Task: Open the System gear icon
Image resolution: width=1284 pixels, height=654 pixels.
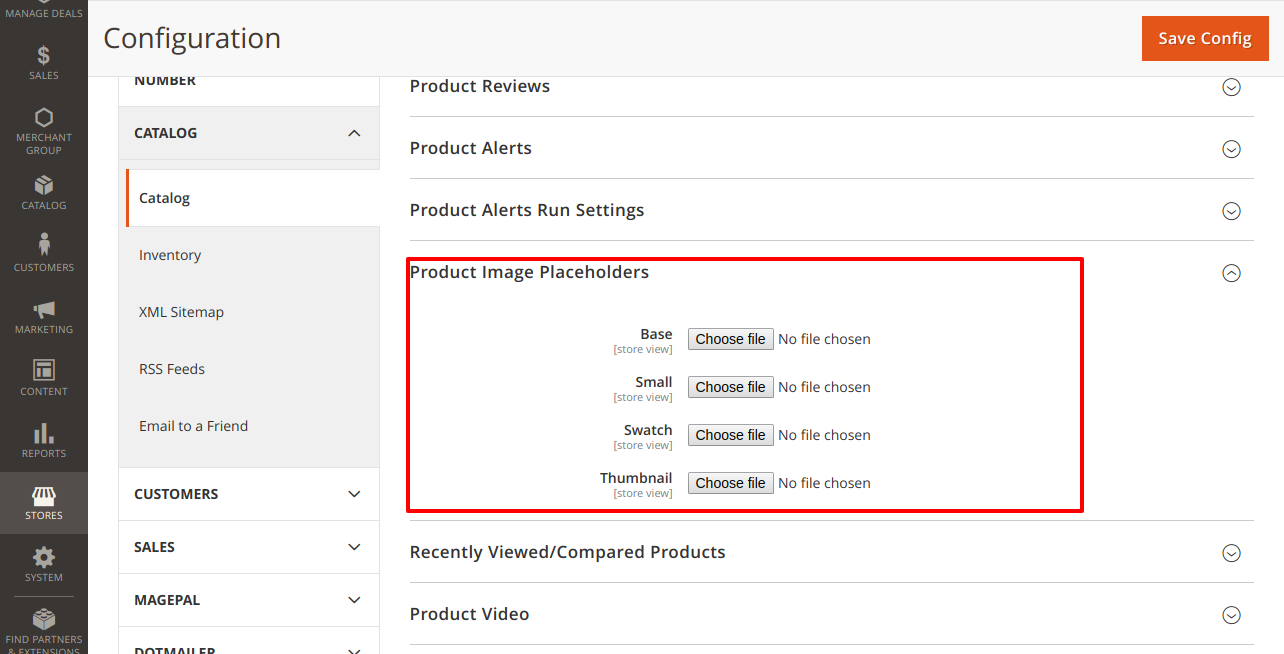Action: [44, 559]
